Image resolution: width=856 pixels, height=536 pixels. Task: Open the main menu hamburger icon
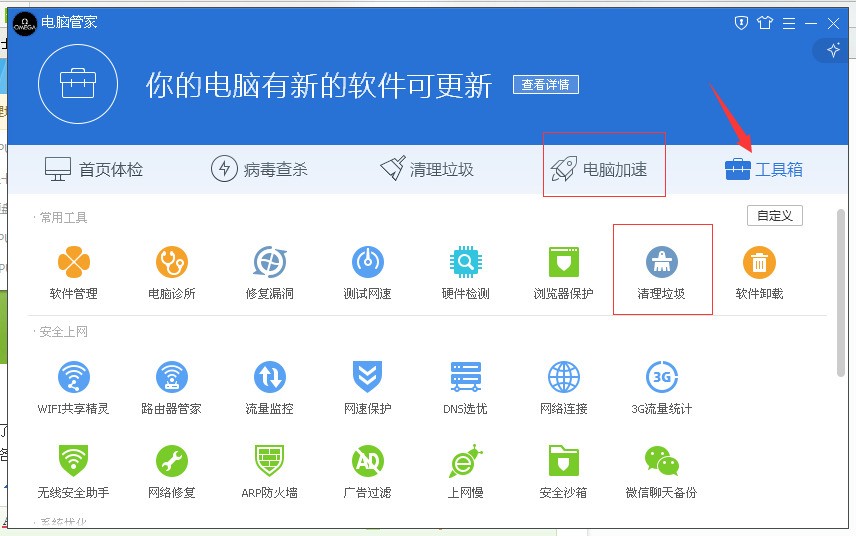coord(788,23)
